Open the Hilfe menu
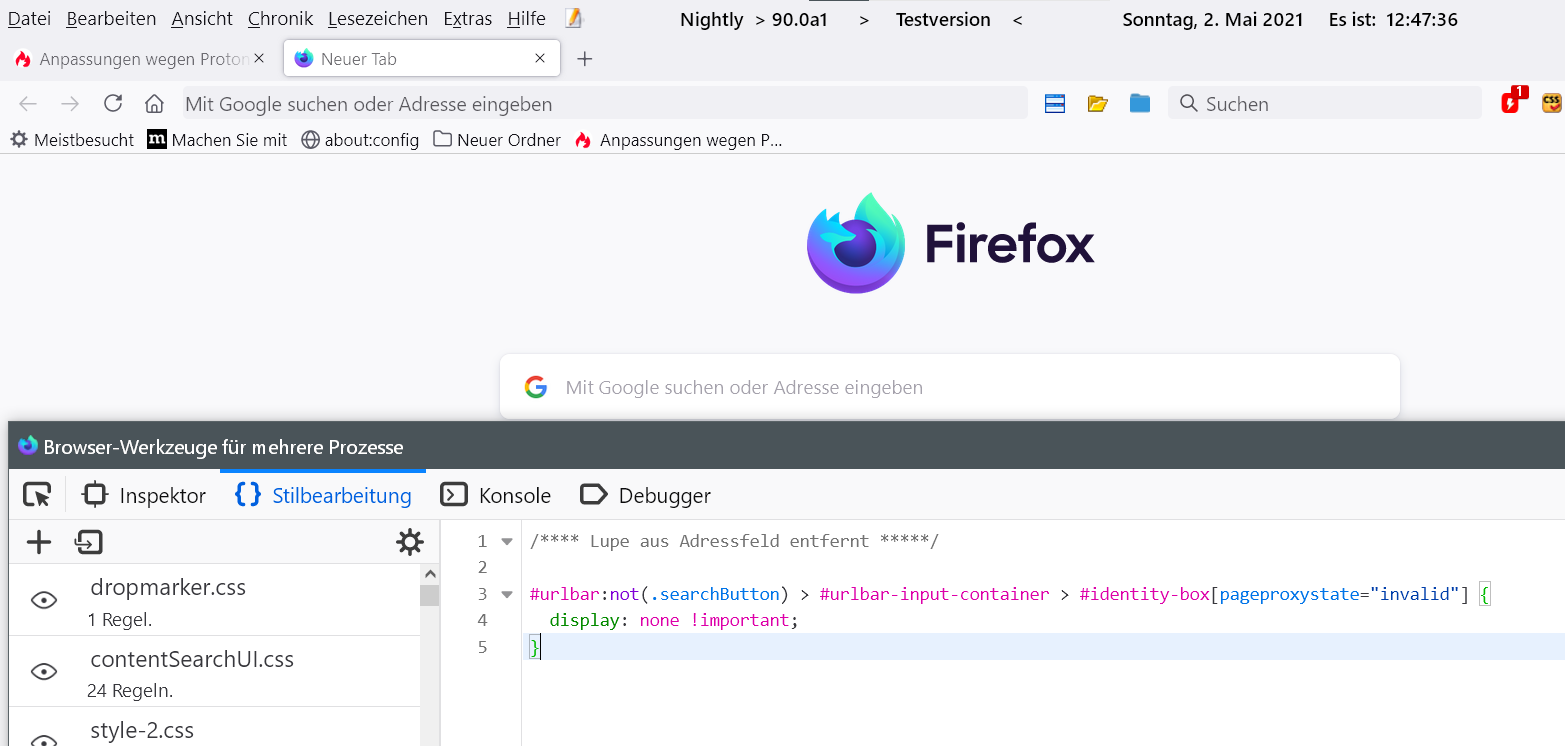 coord(526,19)
